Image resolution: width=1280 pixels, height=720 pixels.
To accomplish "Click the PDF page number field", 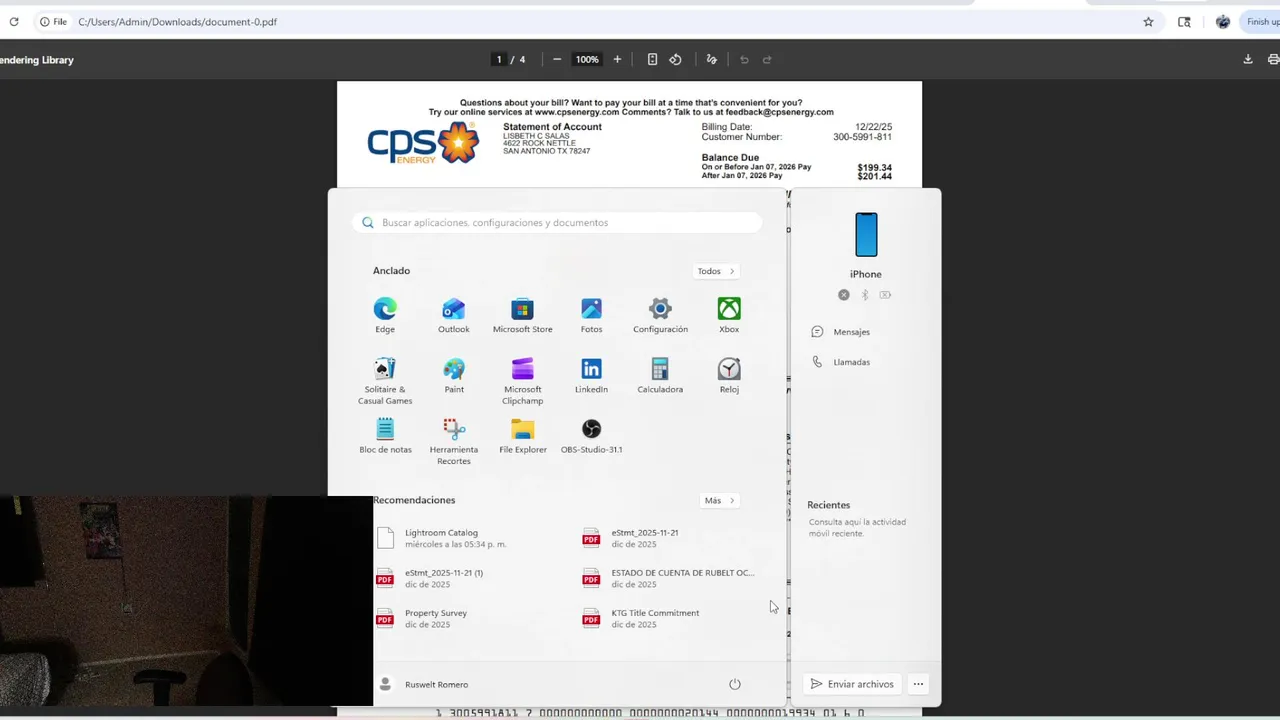I will click(499, 60).
